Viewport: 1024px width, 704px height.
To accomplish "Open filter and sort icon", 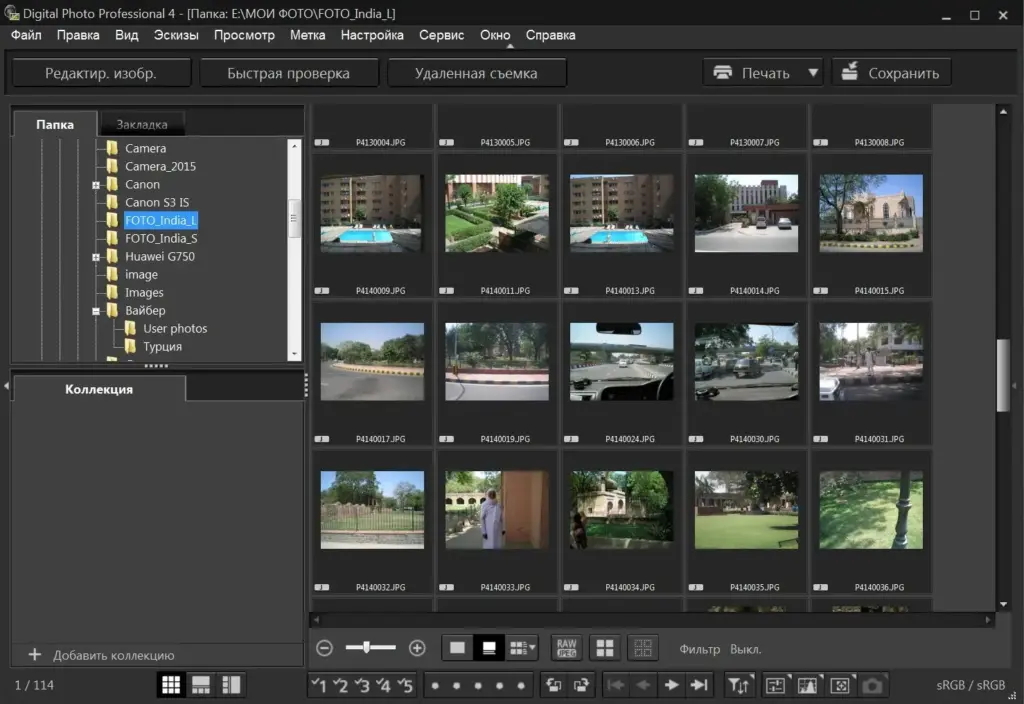I will click(x=739, y=685).
